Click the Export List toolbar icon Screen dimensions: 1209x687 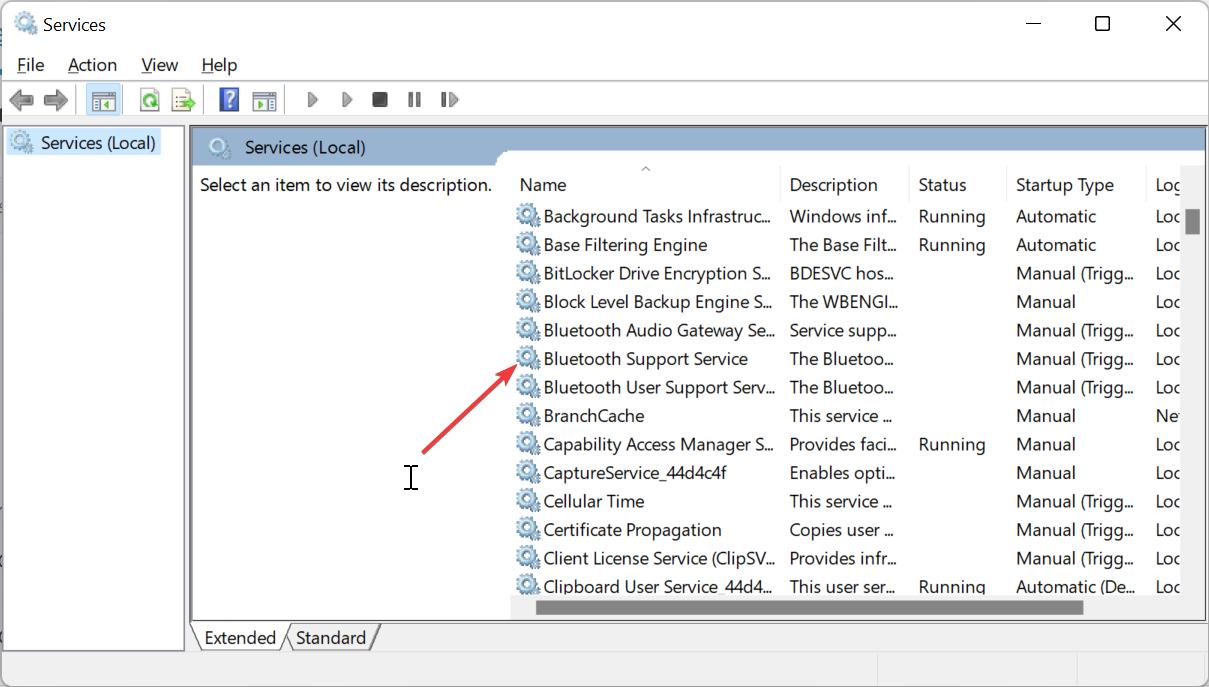[x=183, y=100]
